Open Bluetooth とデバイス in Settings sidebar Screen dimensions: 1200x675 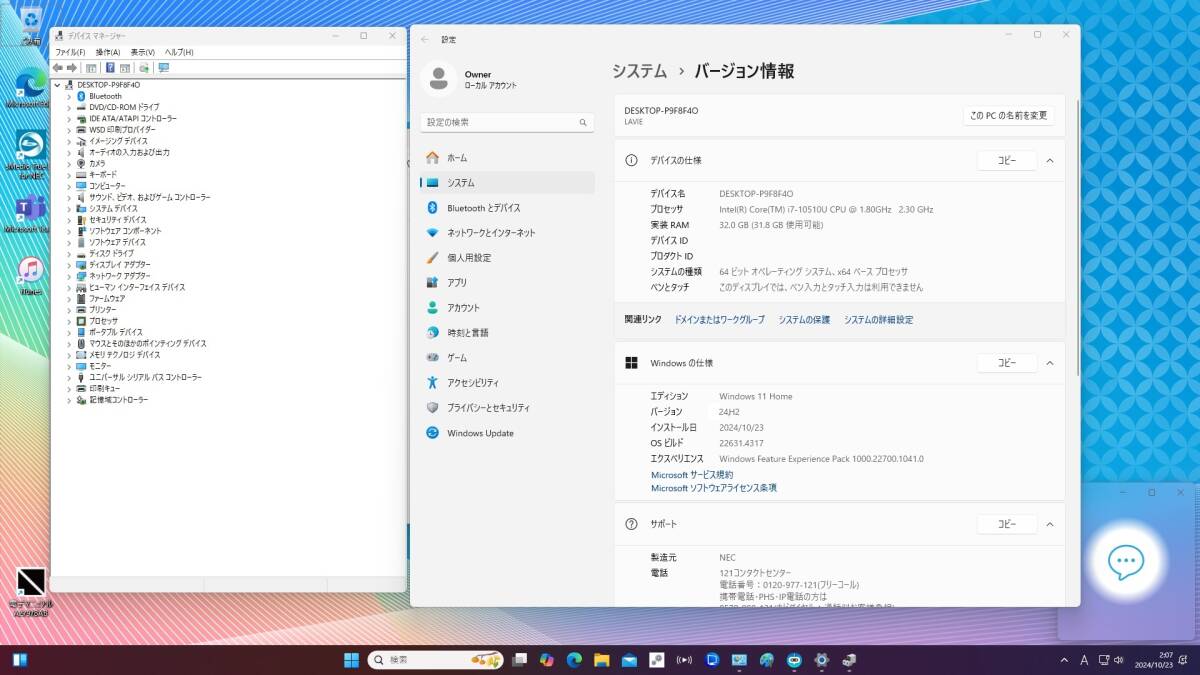[x=507, y=208]
